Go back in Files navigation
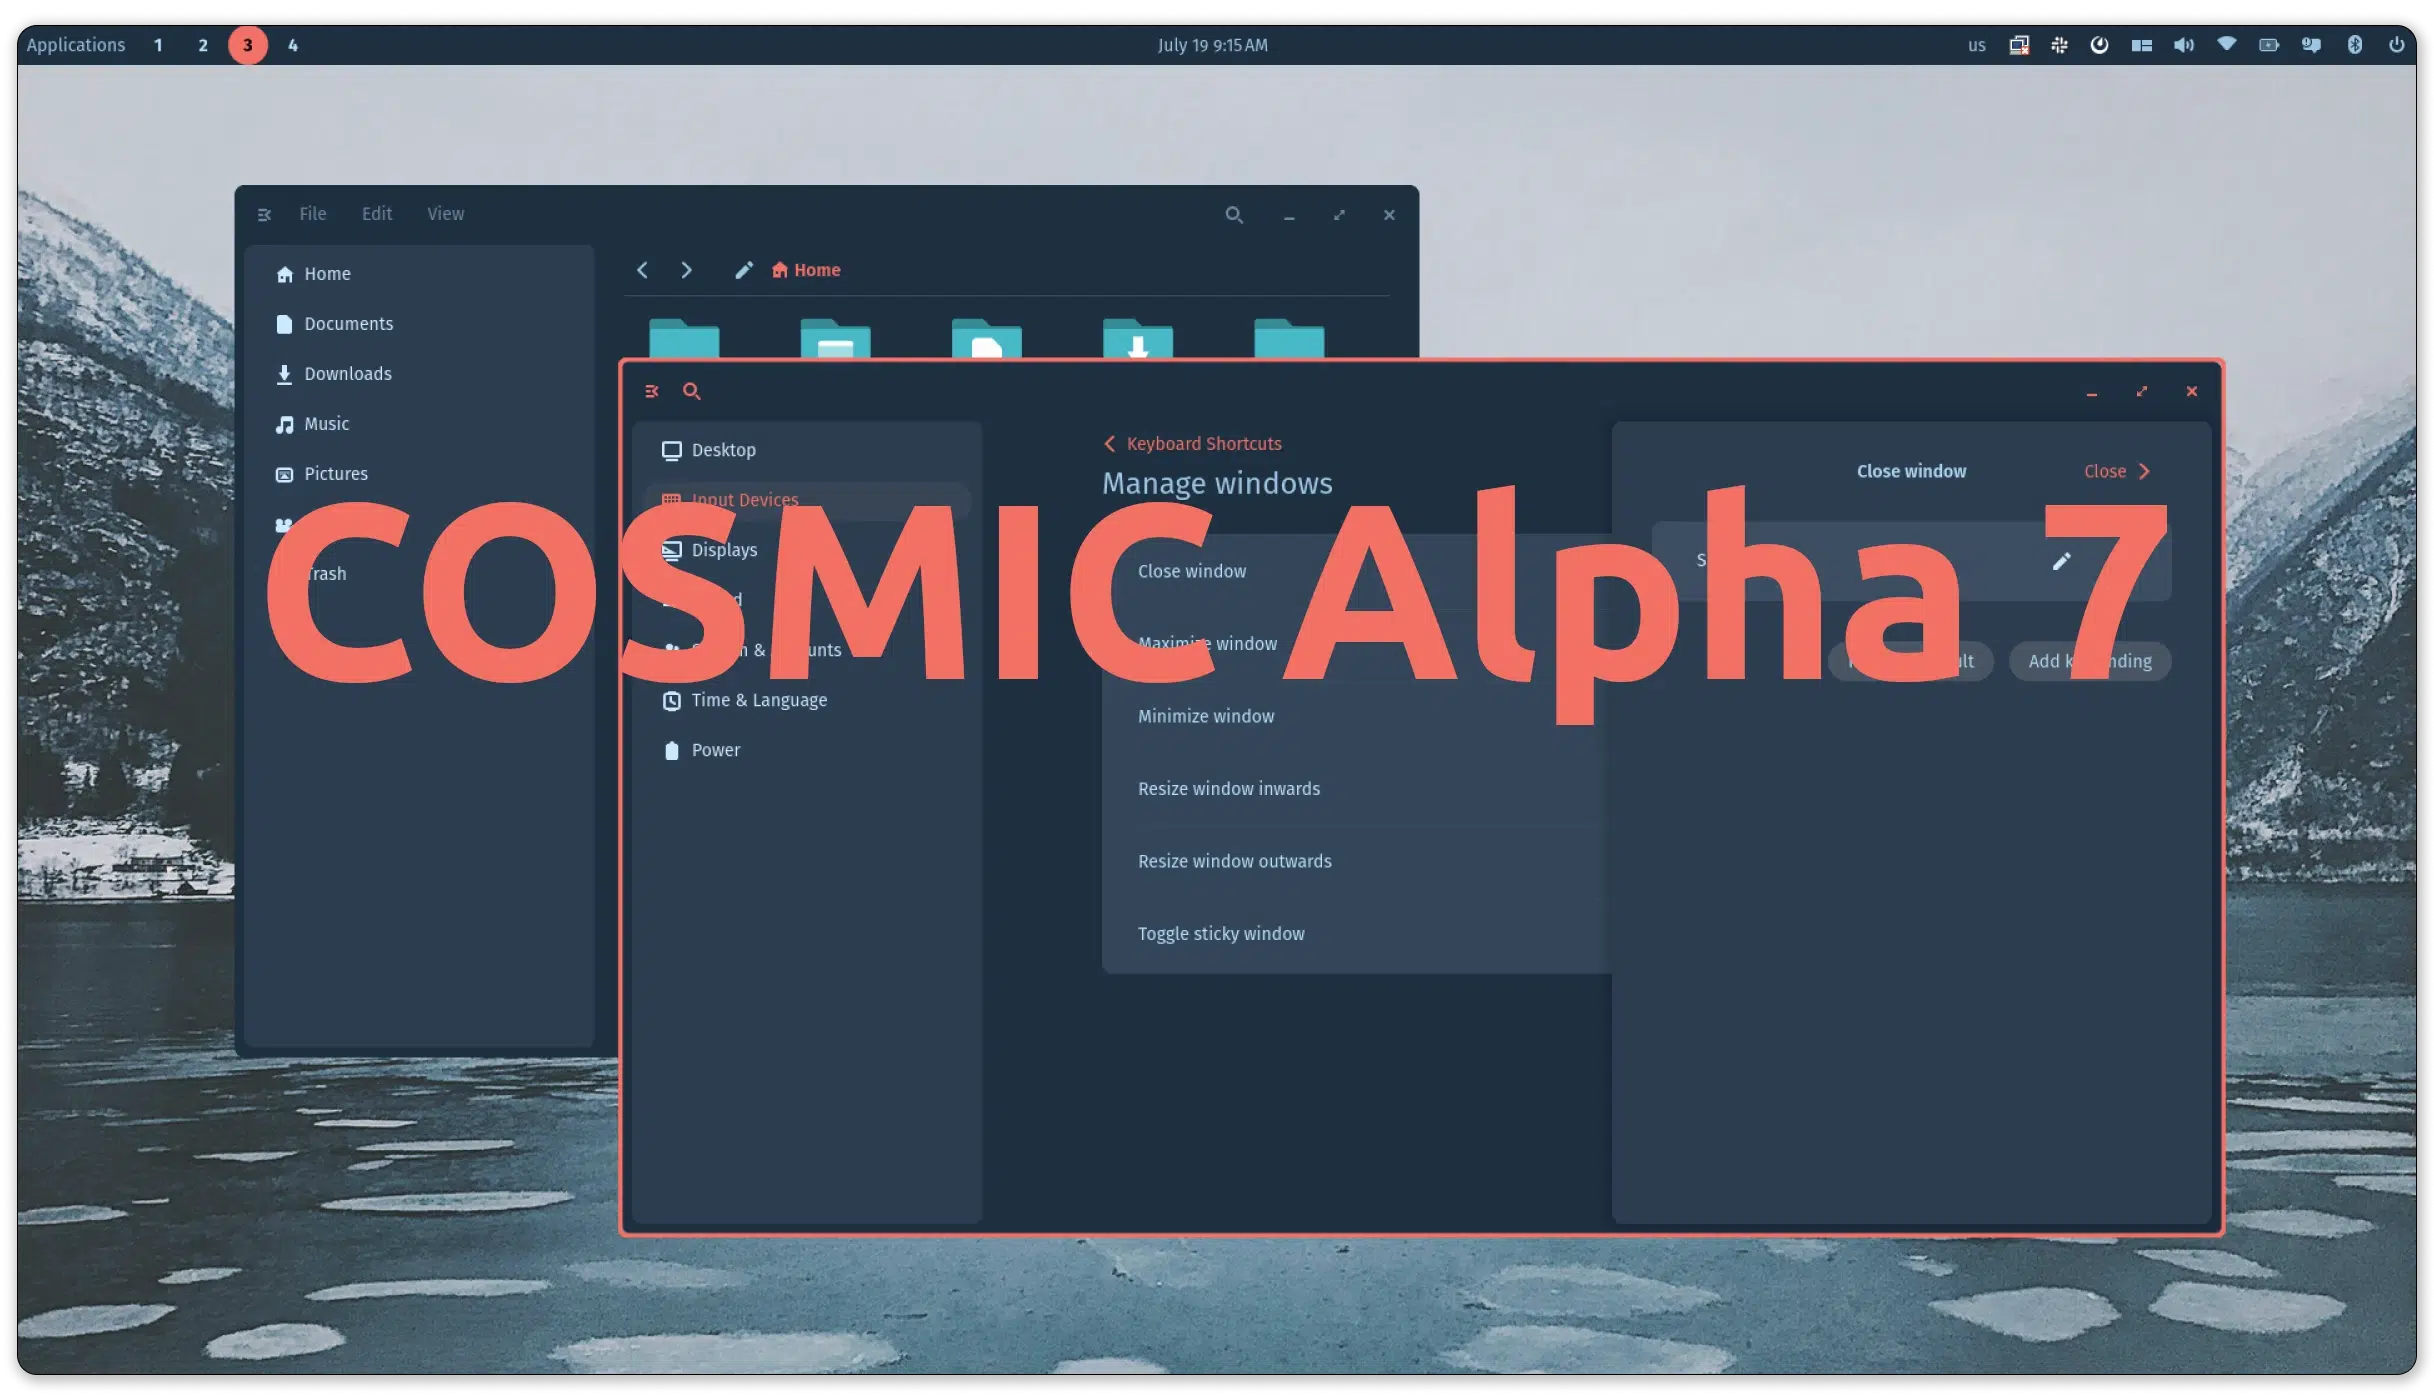This screenshot has width=2434, height=1400. (642, 270)
